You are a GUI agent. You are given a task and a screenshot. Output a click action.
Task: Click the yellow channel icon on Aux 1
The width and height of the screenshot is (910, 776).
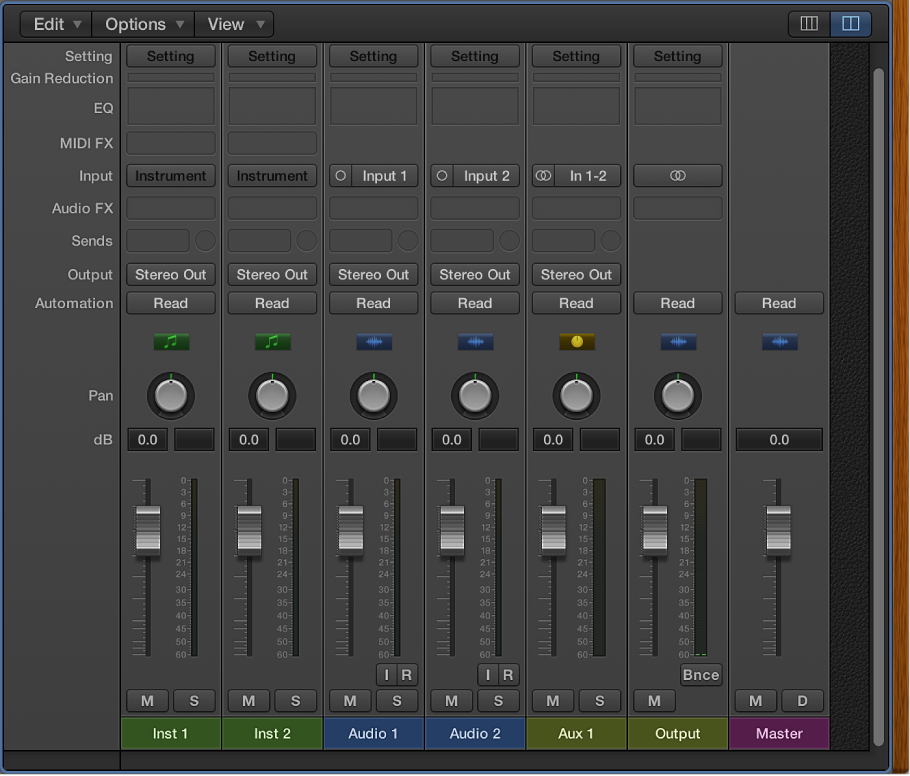pos(576,341)
